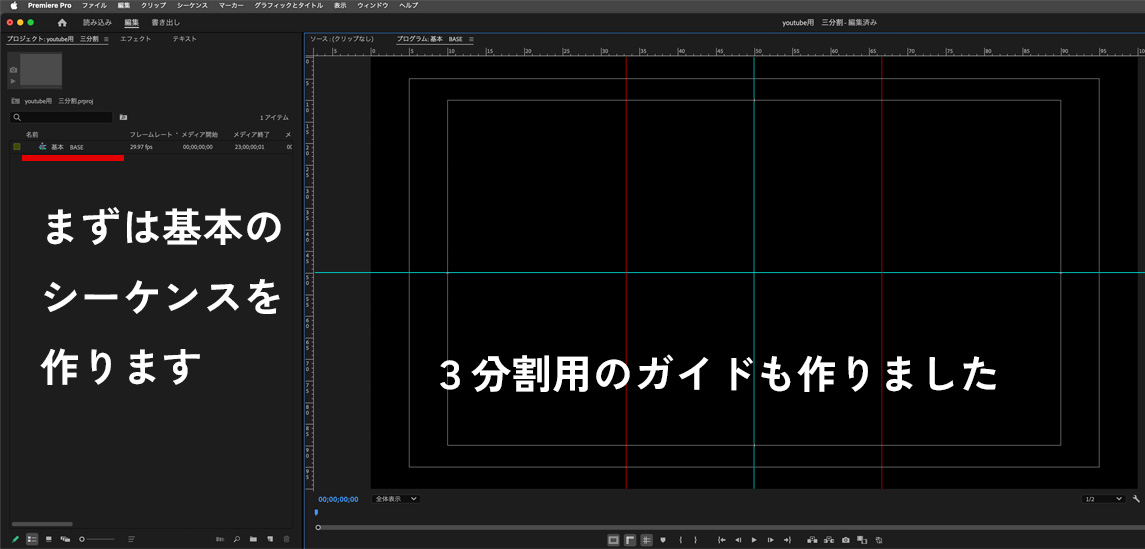Open the クリップ menu
This screenshot has width=1145, height=549.
click(153, 5)
